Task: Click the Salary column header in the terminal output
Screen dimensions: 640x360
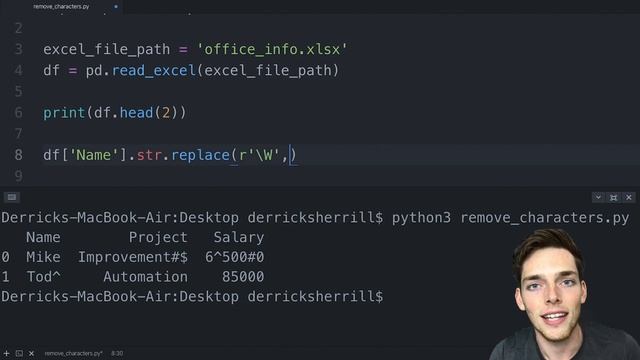Action: [239, 238]
